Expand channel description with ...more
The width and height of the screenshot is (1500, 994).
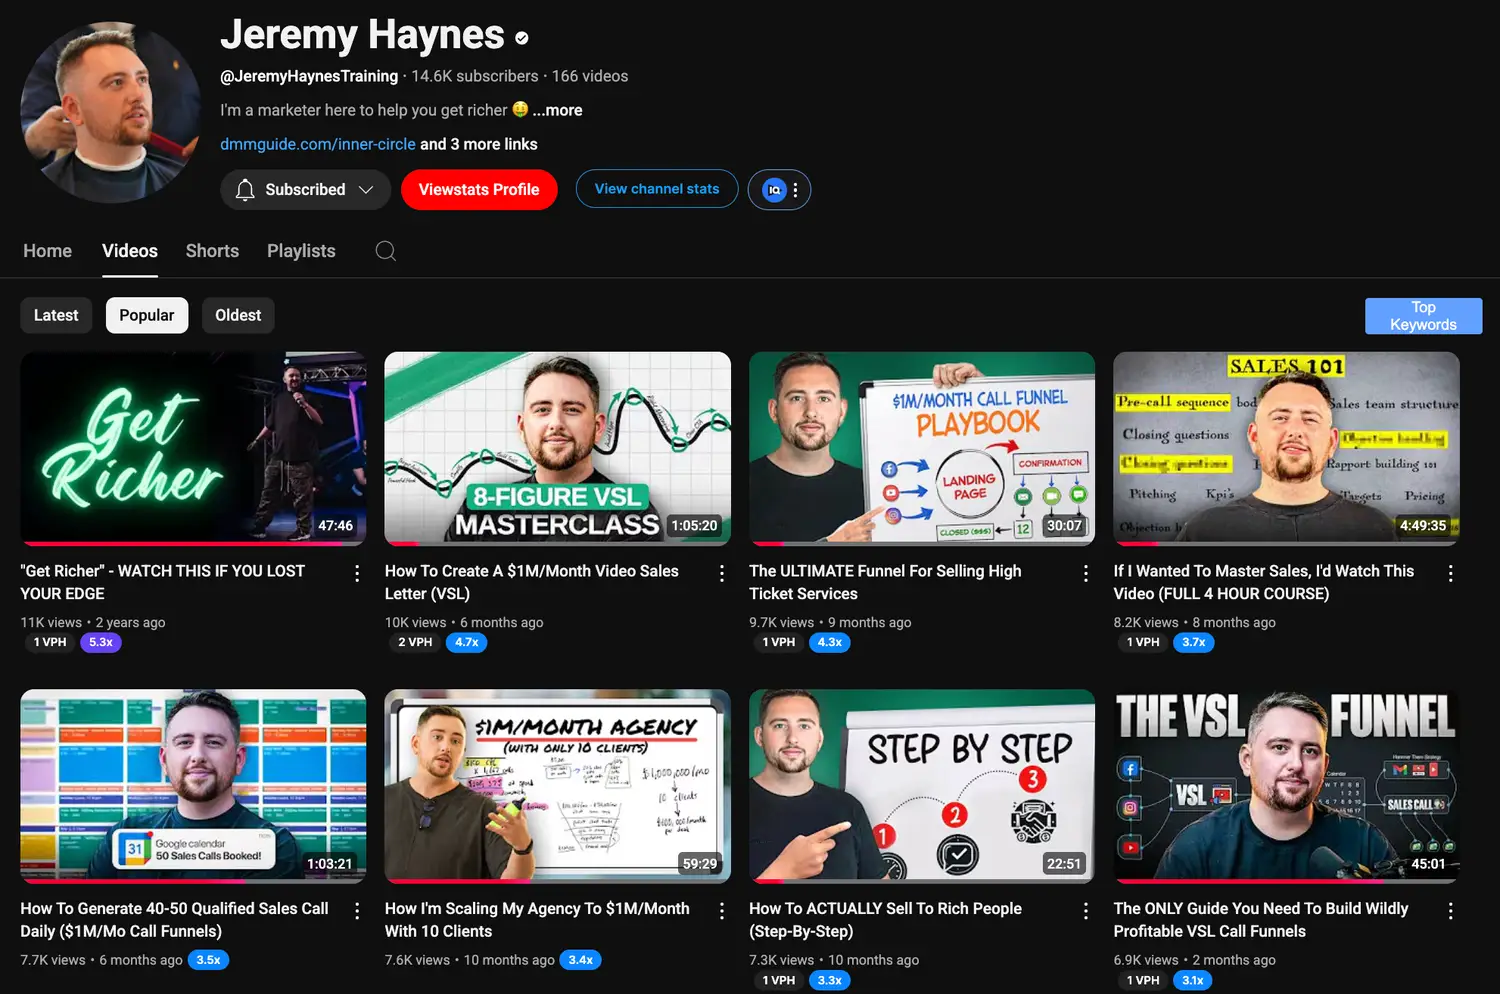[x=557, y=110]
